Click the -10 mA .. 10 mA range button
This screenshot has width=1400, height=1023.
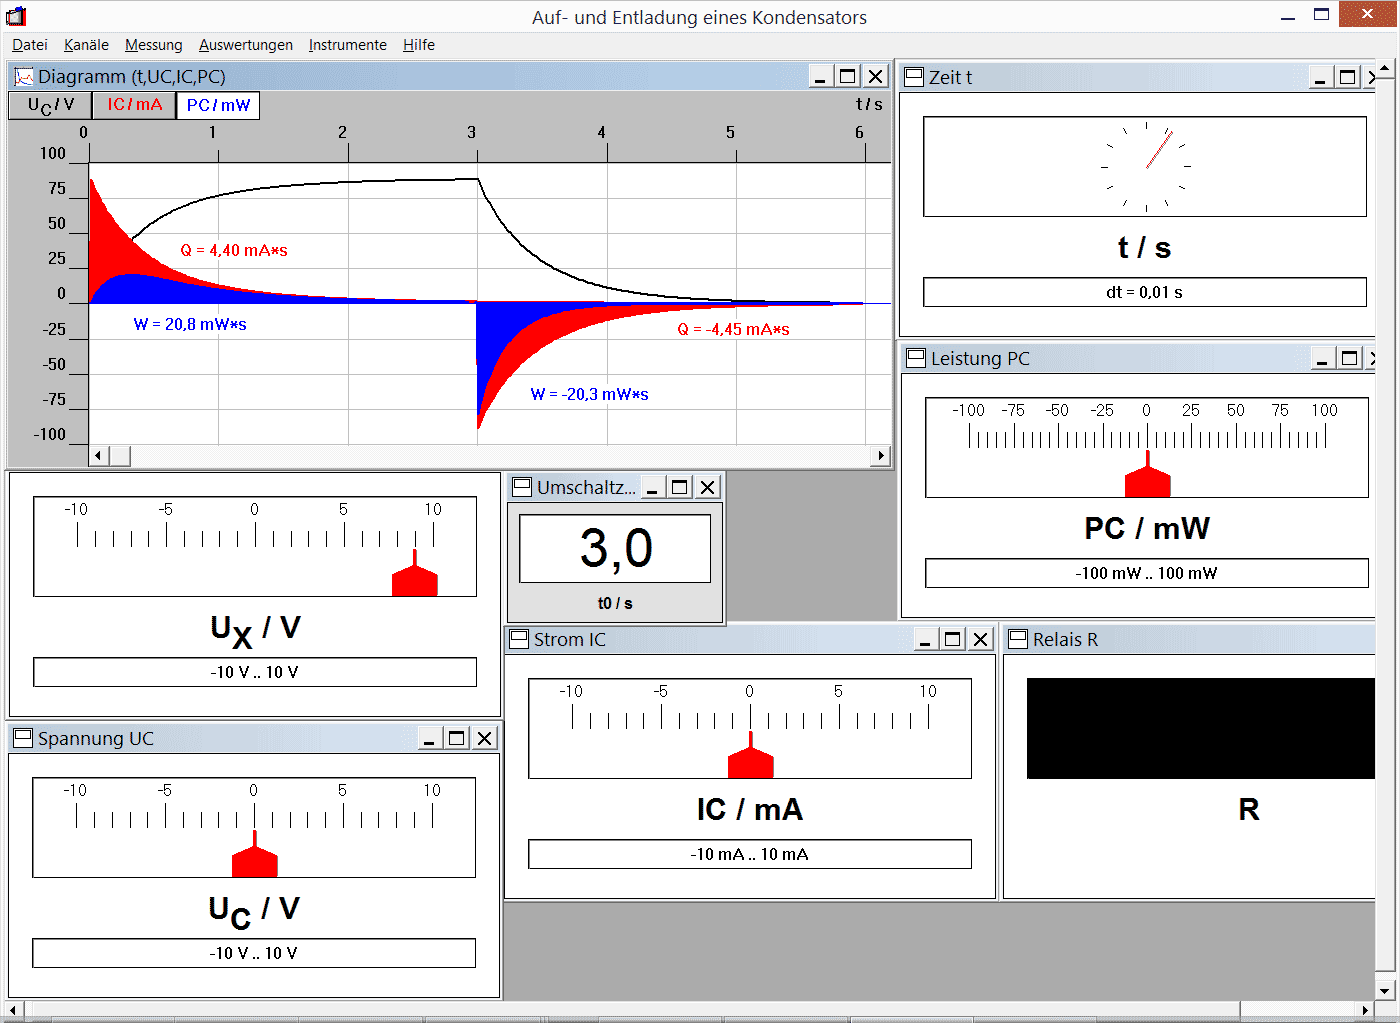click(x=749, y=854)
